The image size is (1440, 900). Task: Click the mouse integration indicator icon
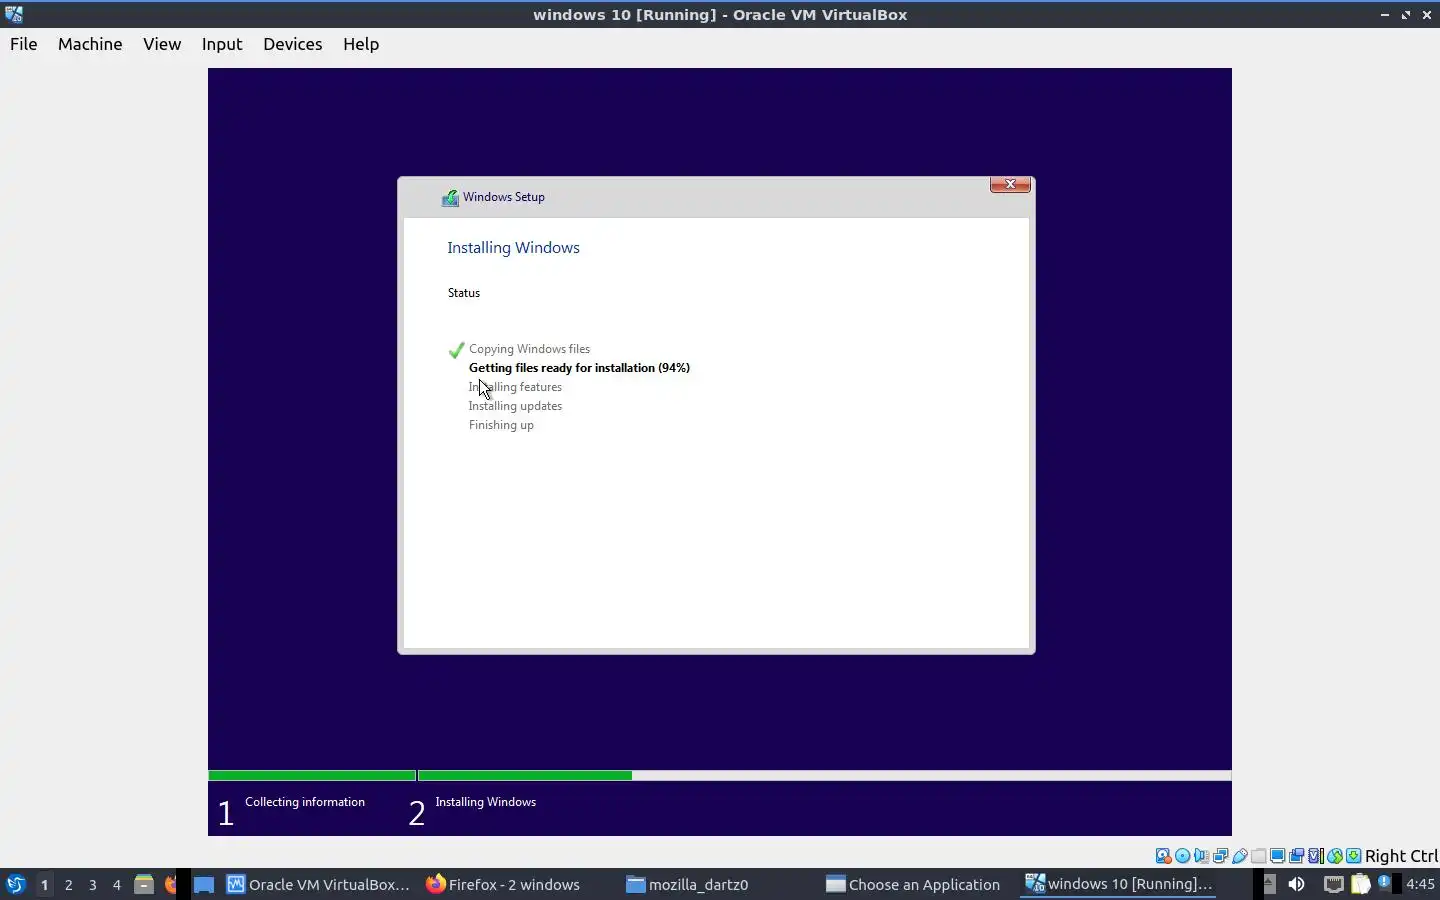(1335, 856)
